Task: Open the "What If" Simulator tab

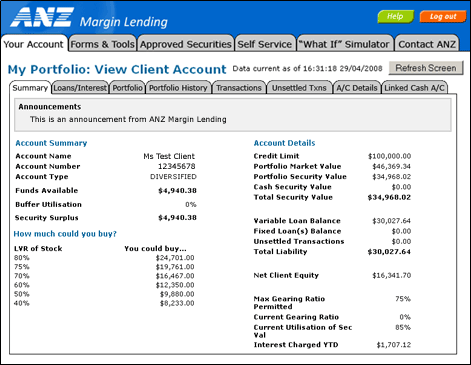Action: pos(344,44)
